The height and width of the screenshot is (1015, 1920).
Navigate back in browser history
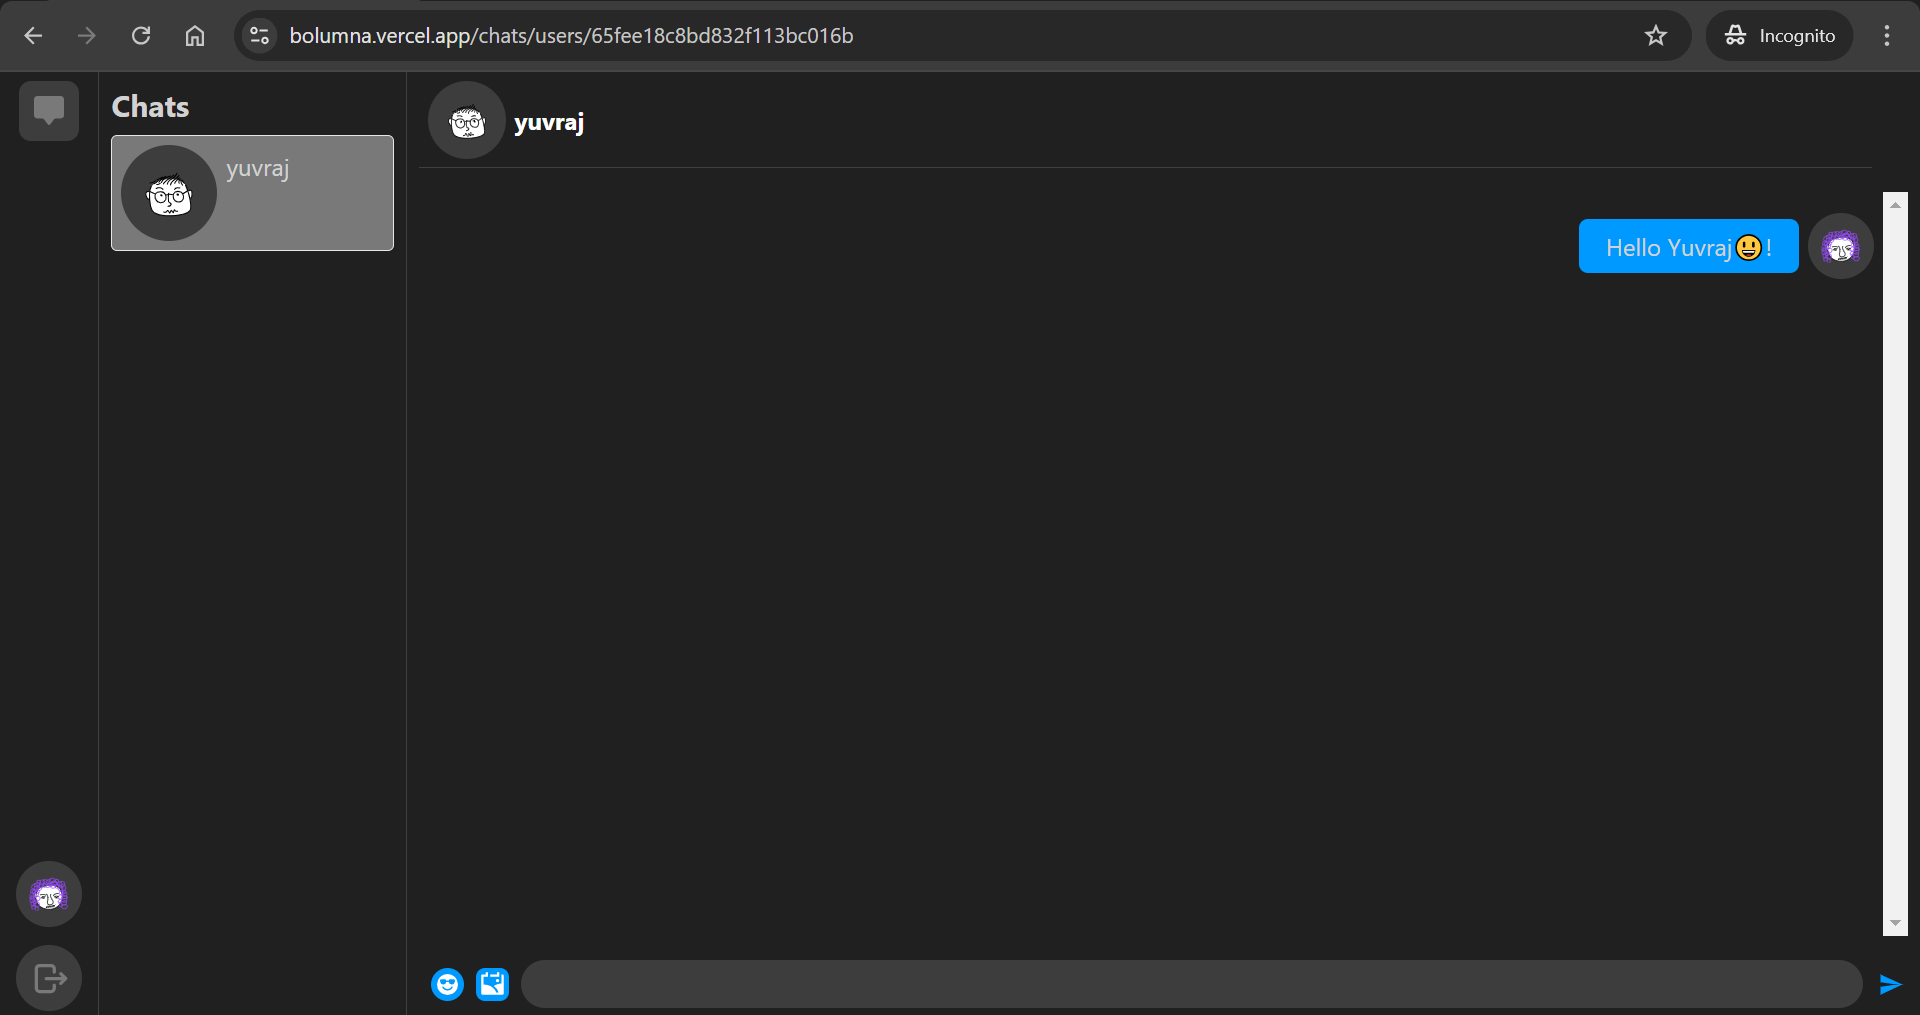point(33,36)
